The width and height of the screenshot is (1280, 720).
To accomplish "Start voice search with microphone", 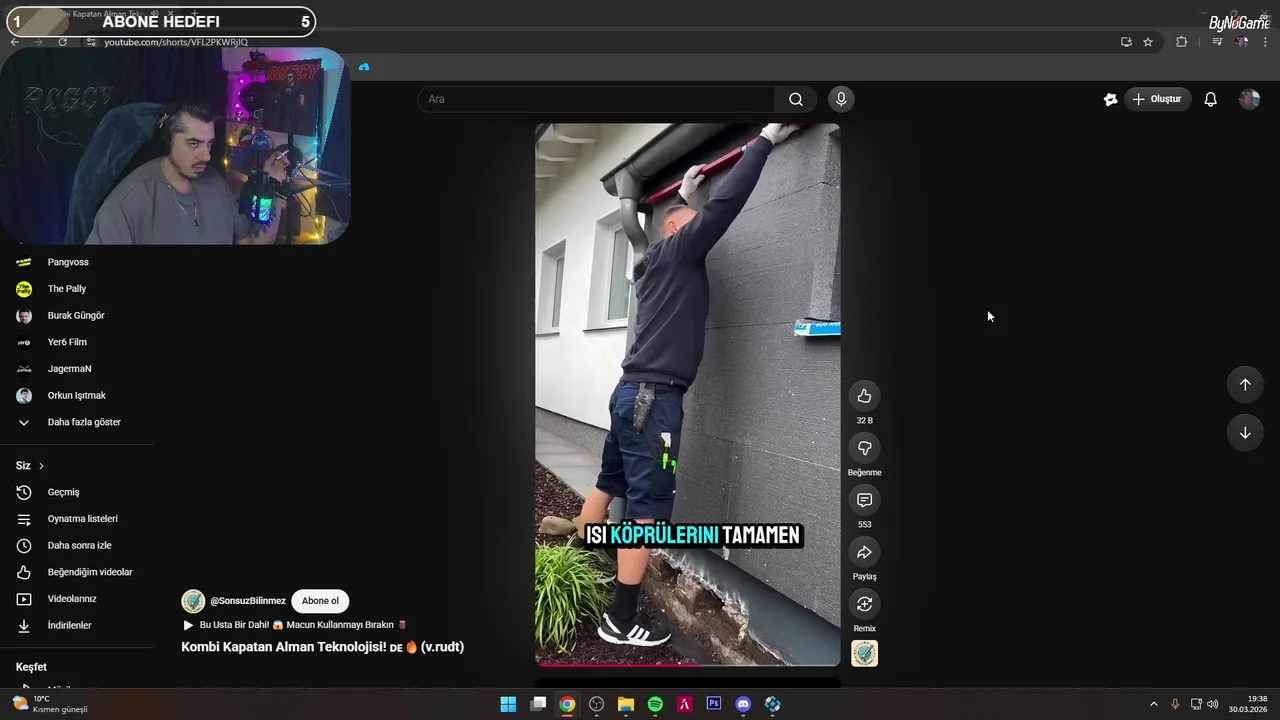I will coord(841,99).
